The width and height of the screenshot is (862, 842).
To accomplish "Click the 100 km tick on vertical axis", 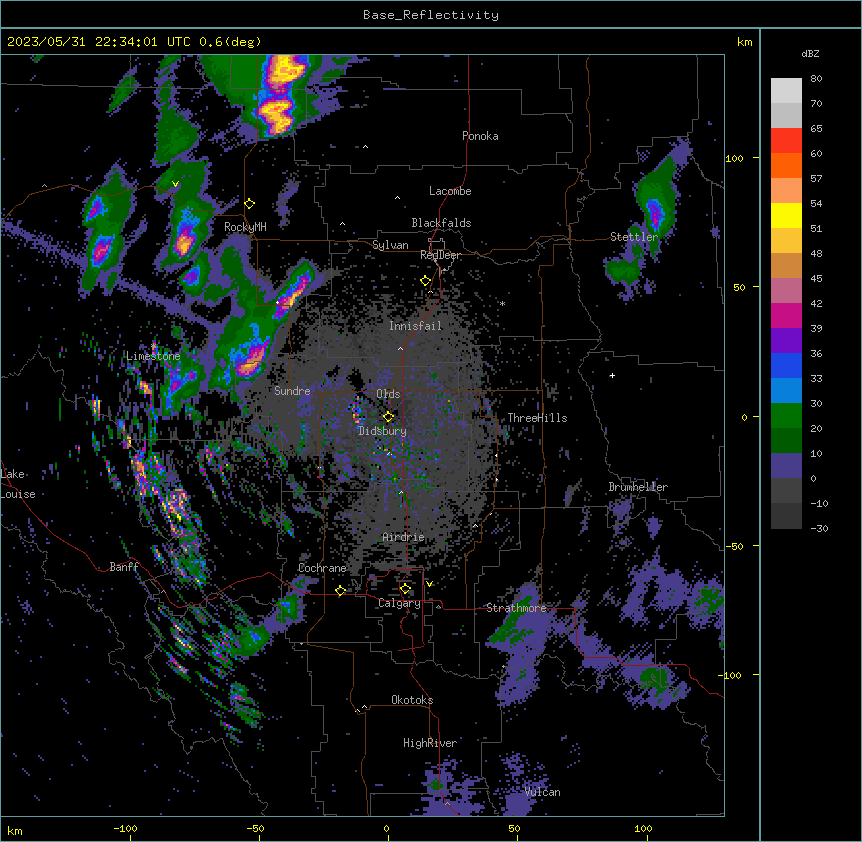I will pos(734,158).
